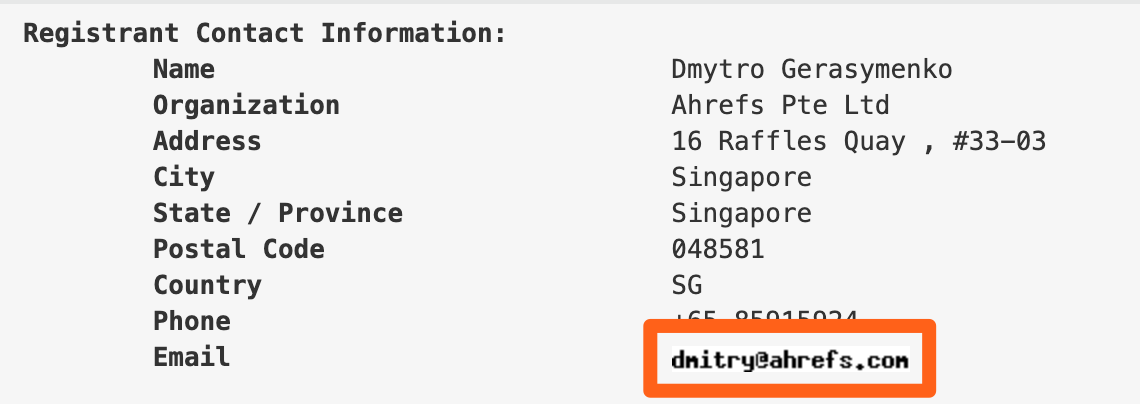Select the organization value Ahrefs Pte Ltd
Image resolution: width=1140 pixels, height=404 pixels.
[780, 105]
